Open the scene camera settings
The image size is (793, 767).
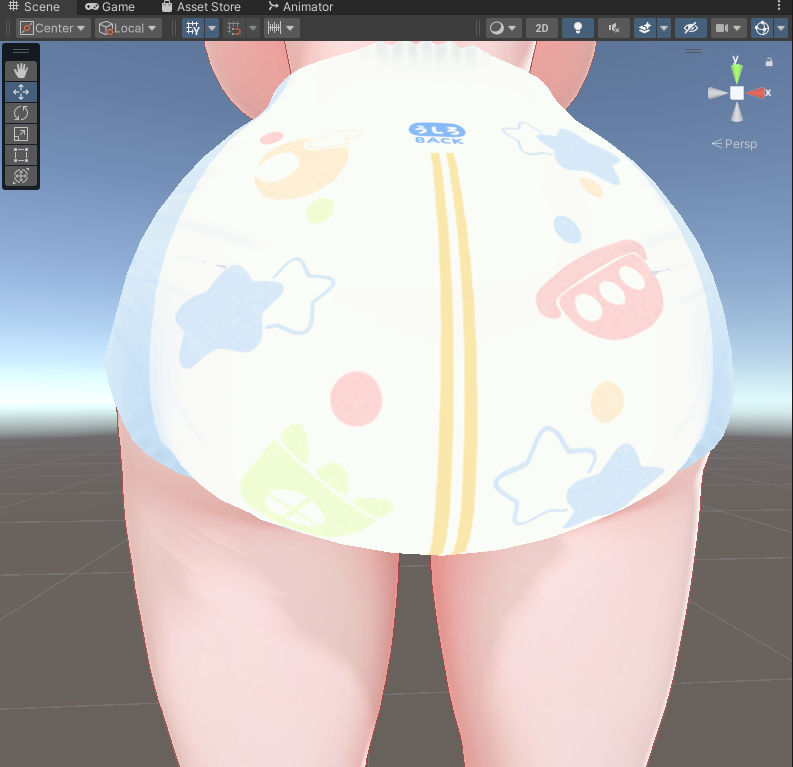(721, 28)
